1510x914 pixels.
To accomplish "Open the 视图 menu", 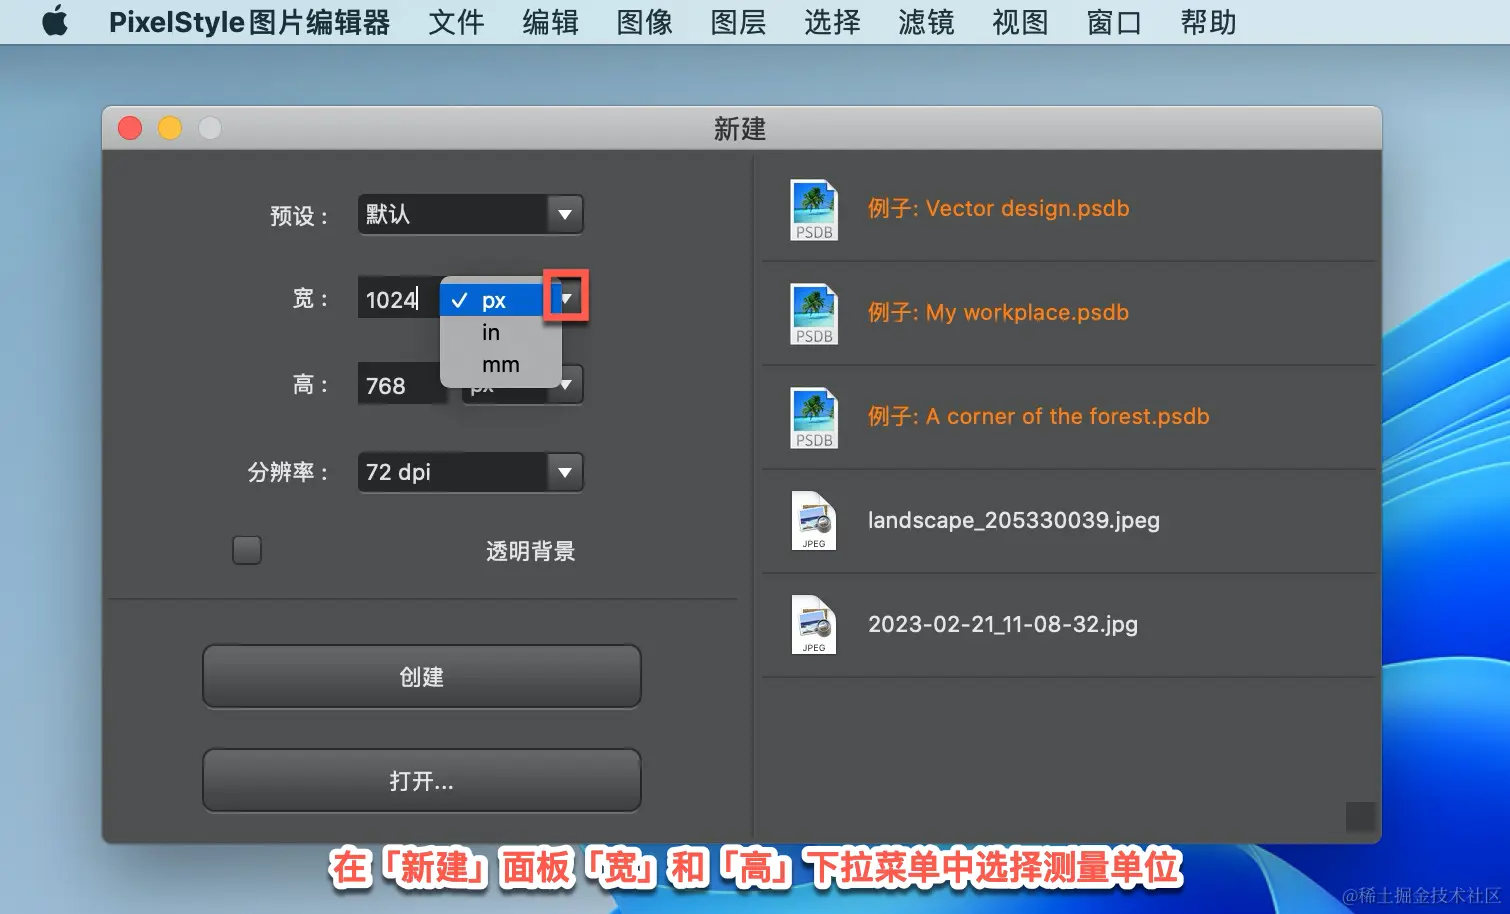I will point(1020,22).
